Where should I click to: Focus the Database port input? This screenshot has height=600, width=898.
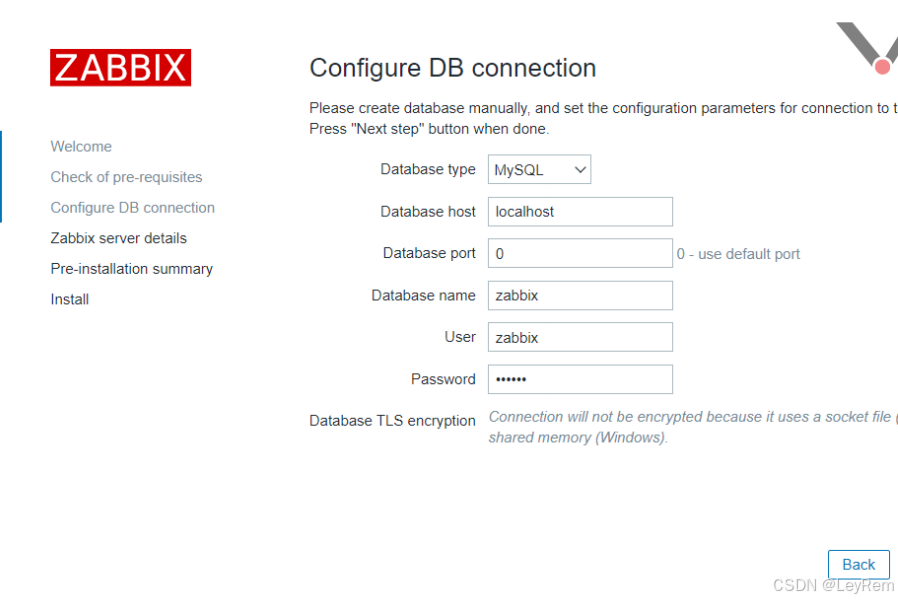[580, 254]
